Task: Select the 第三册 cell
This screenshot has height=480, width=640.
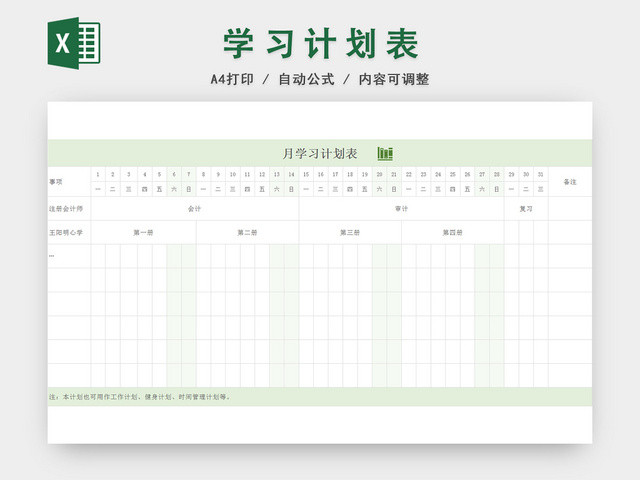Action: pyautogui.click(x=350, y=232)
